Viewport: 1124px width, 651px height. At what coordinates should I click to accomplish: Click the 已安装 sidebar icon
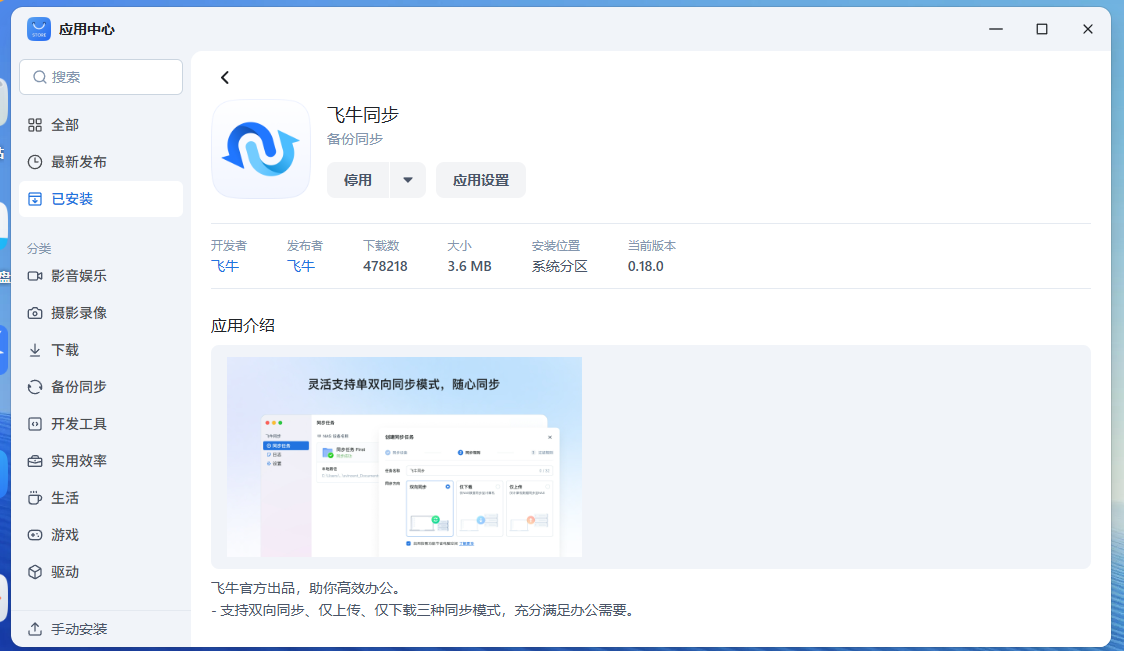click(36, 198)
